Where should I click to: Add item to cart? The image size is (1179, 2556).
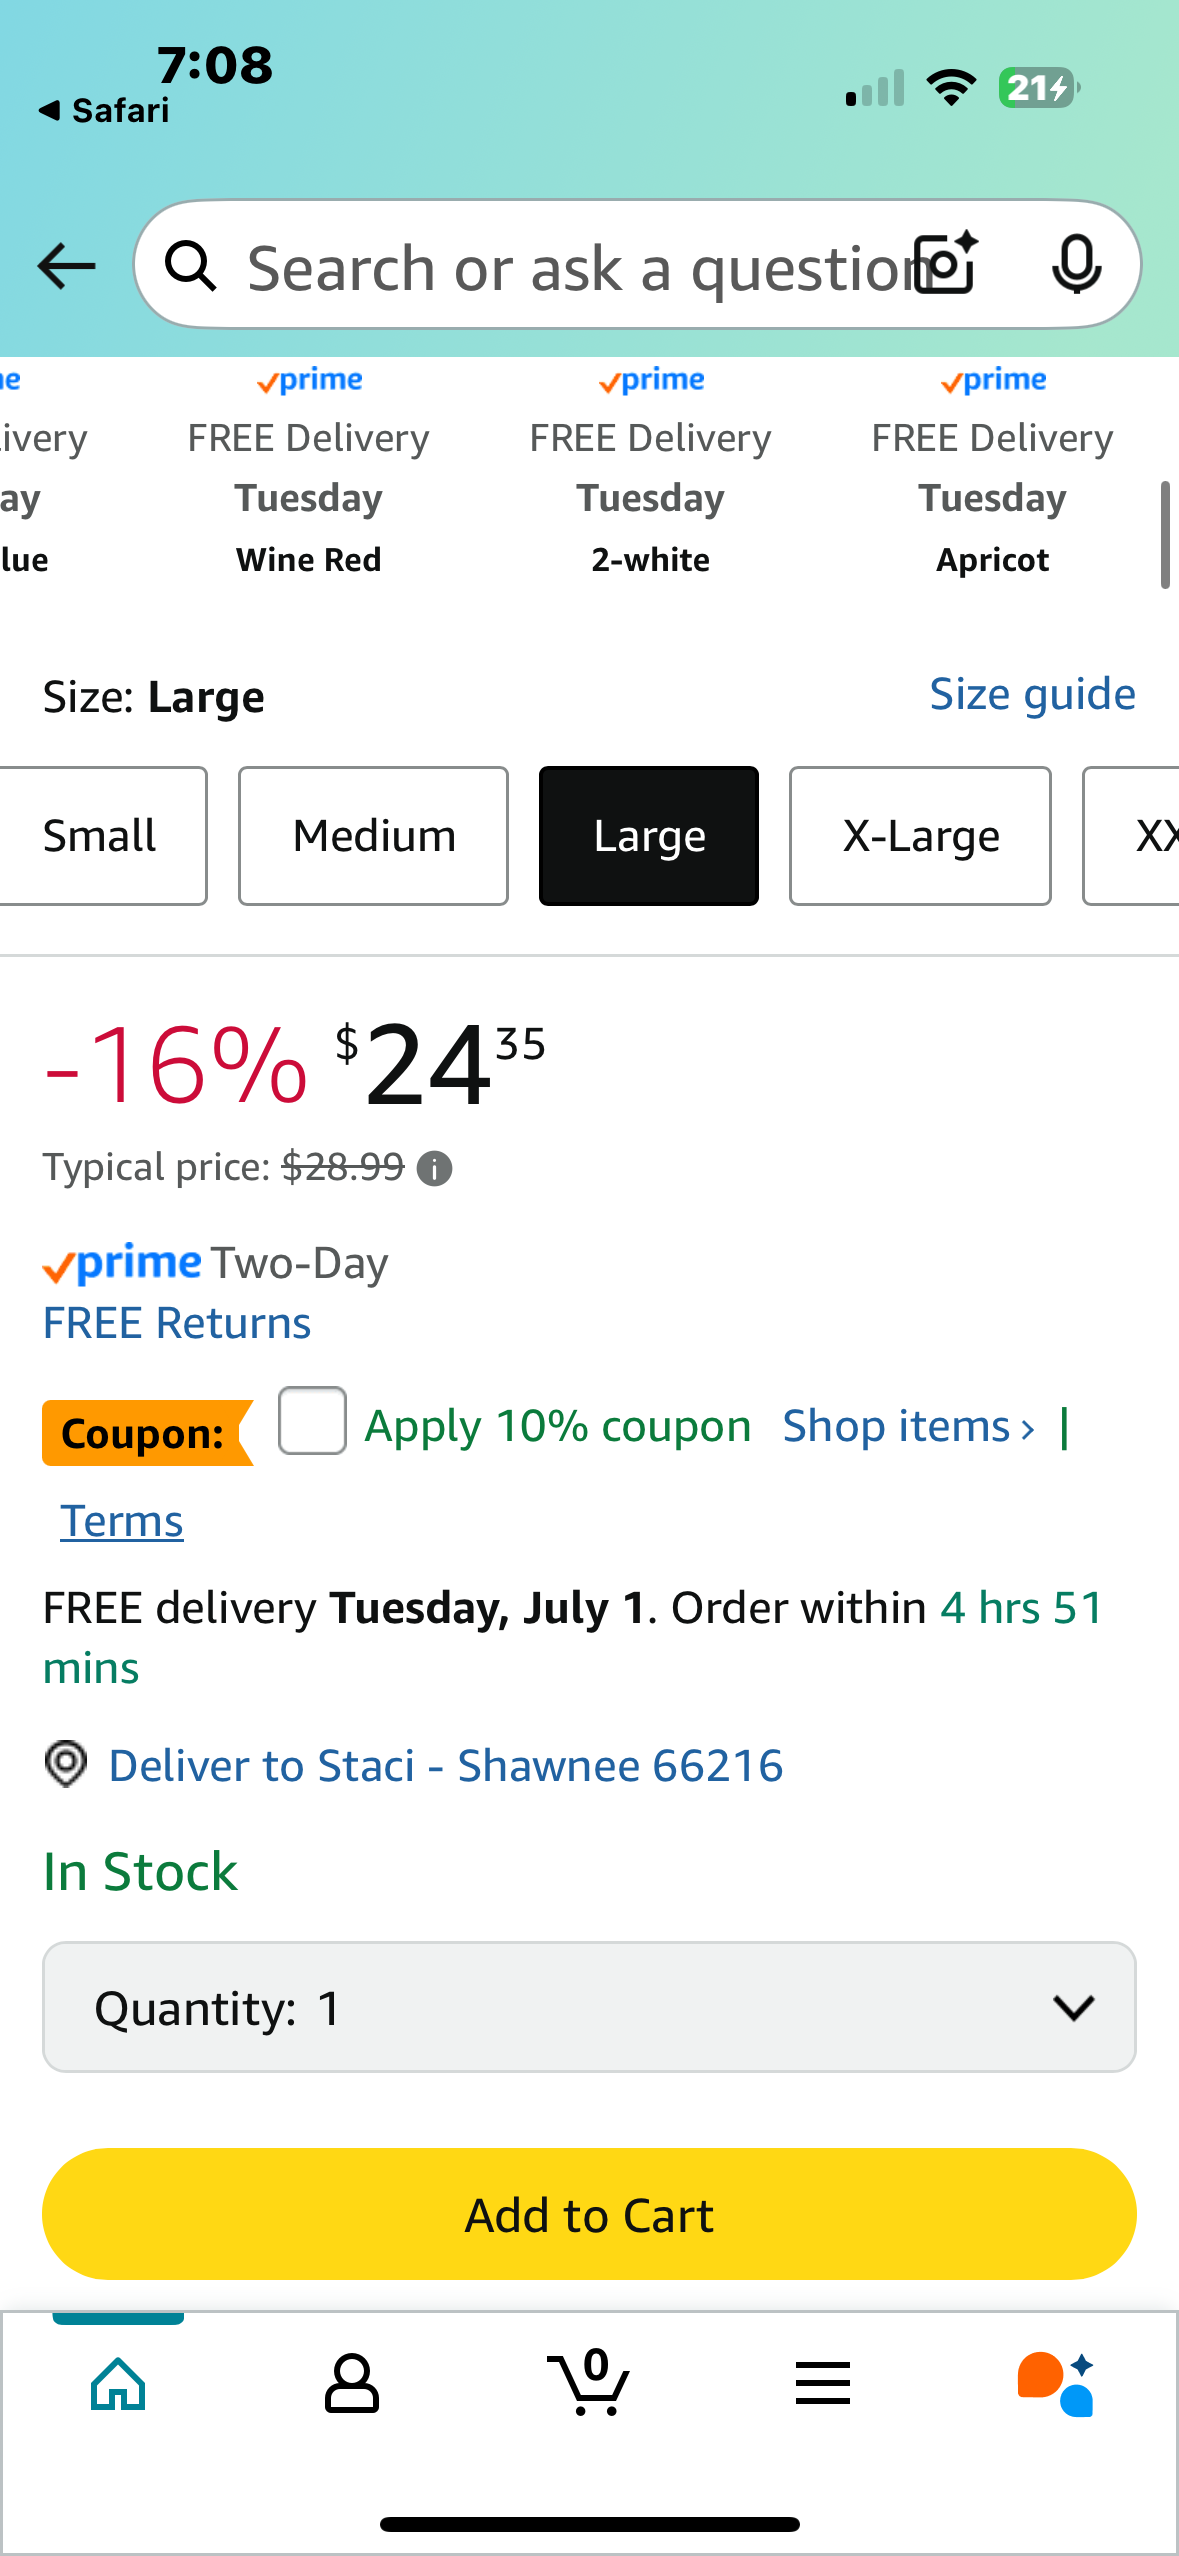click(589, 2214)
